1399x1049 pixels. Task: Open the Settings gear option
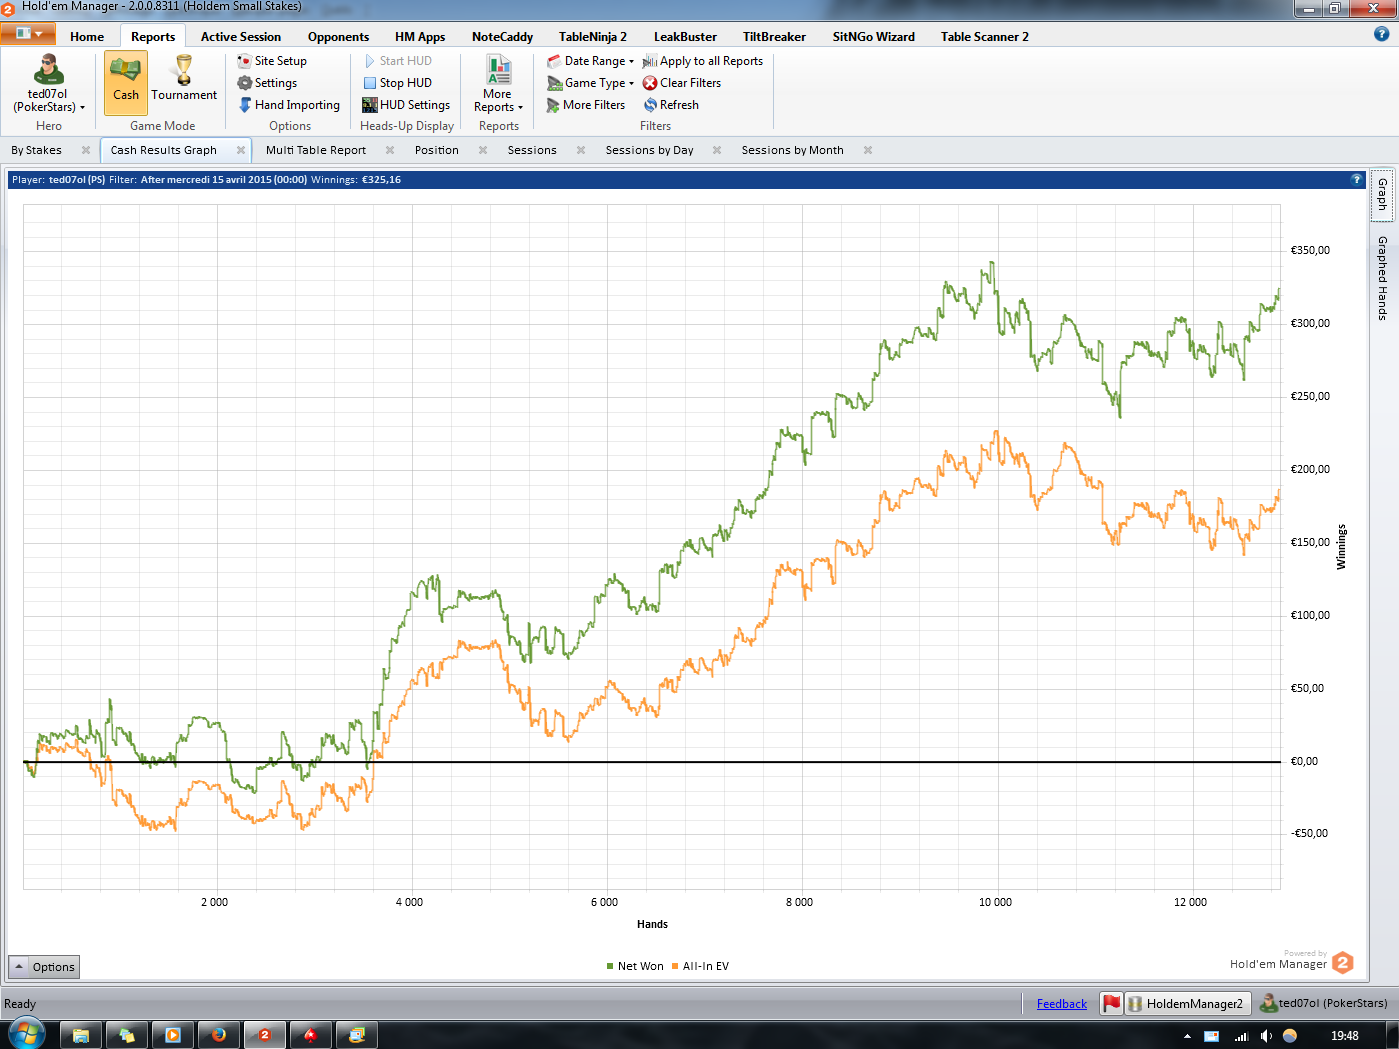click(267, 83)
